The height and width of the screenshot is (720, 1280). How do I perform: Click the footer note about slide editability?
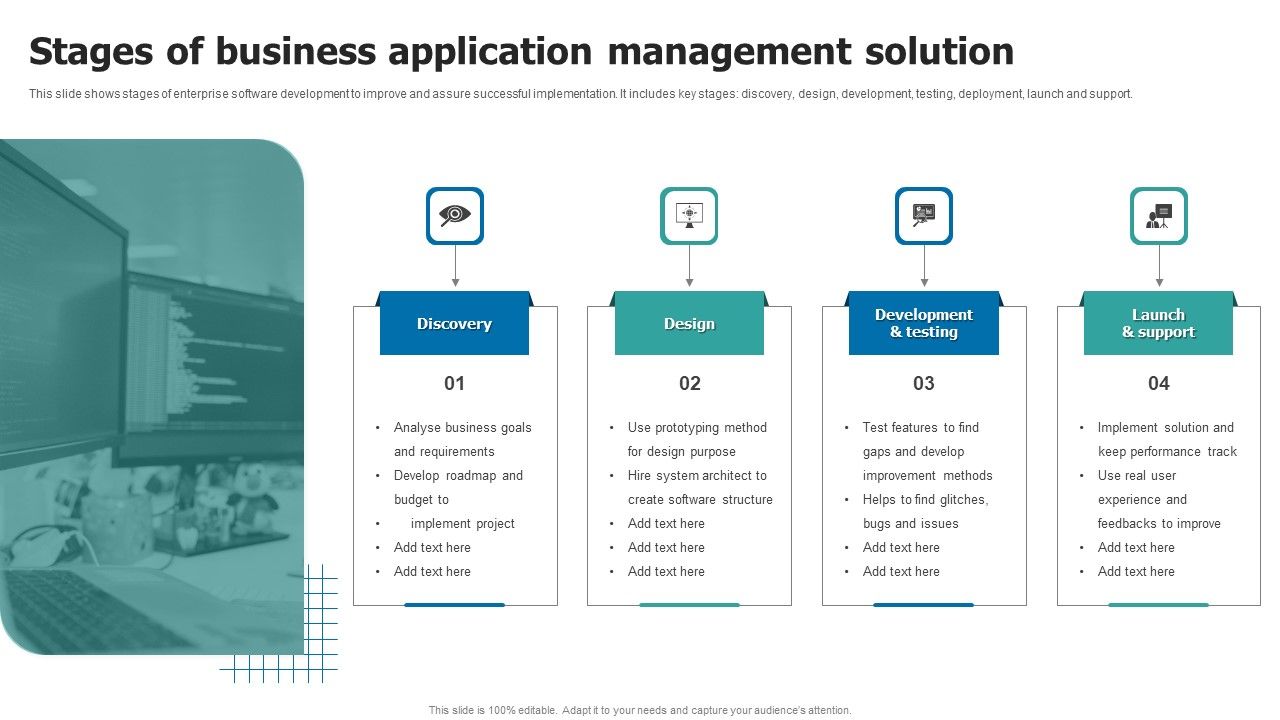coord(639,710)
